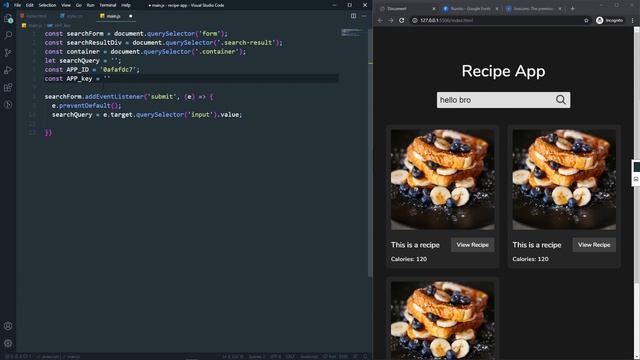The height and width of the screenshot is (360, 640).
Task: Open the Manage gear in VS Code
Action: 8,343
